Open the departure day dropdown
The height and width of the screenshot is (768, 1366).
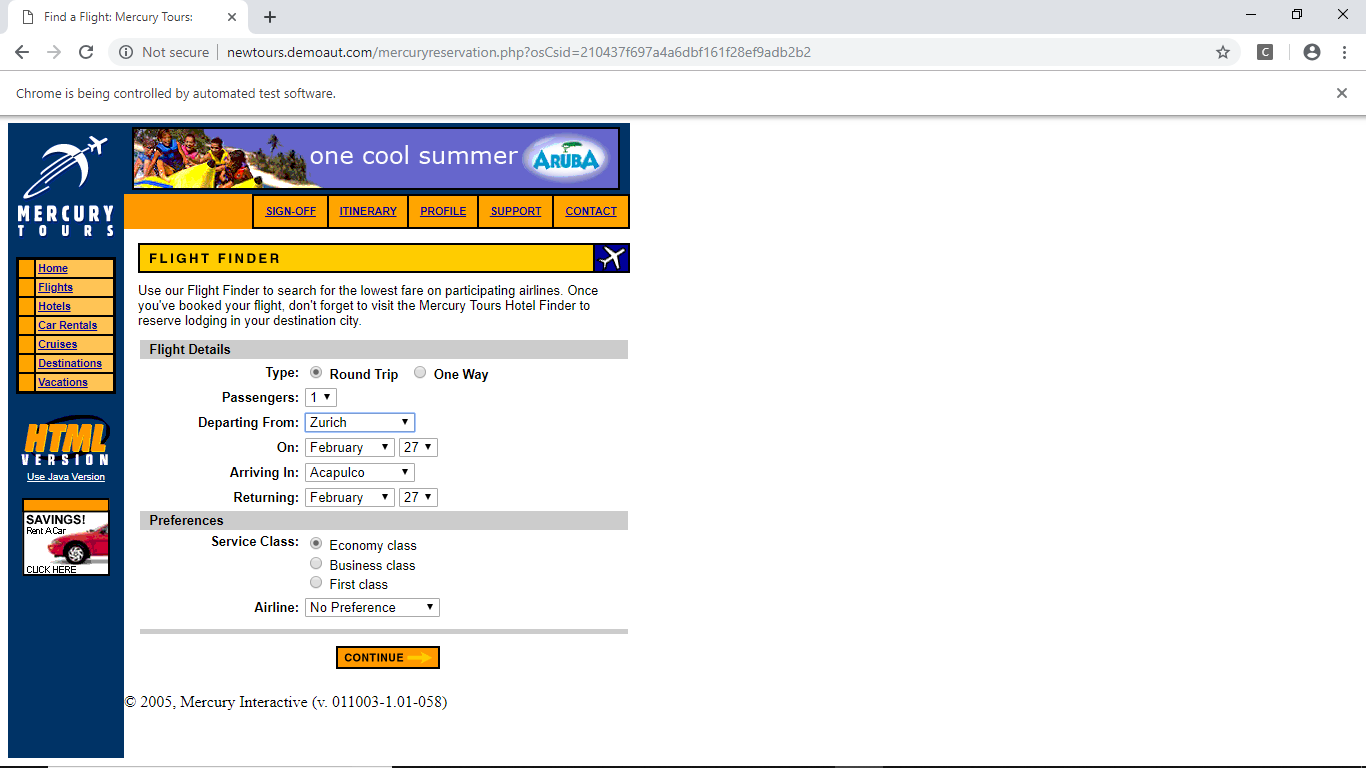(418, 447)
